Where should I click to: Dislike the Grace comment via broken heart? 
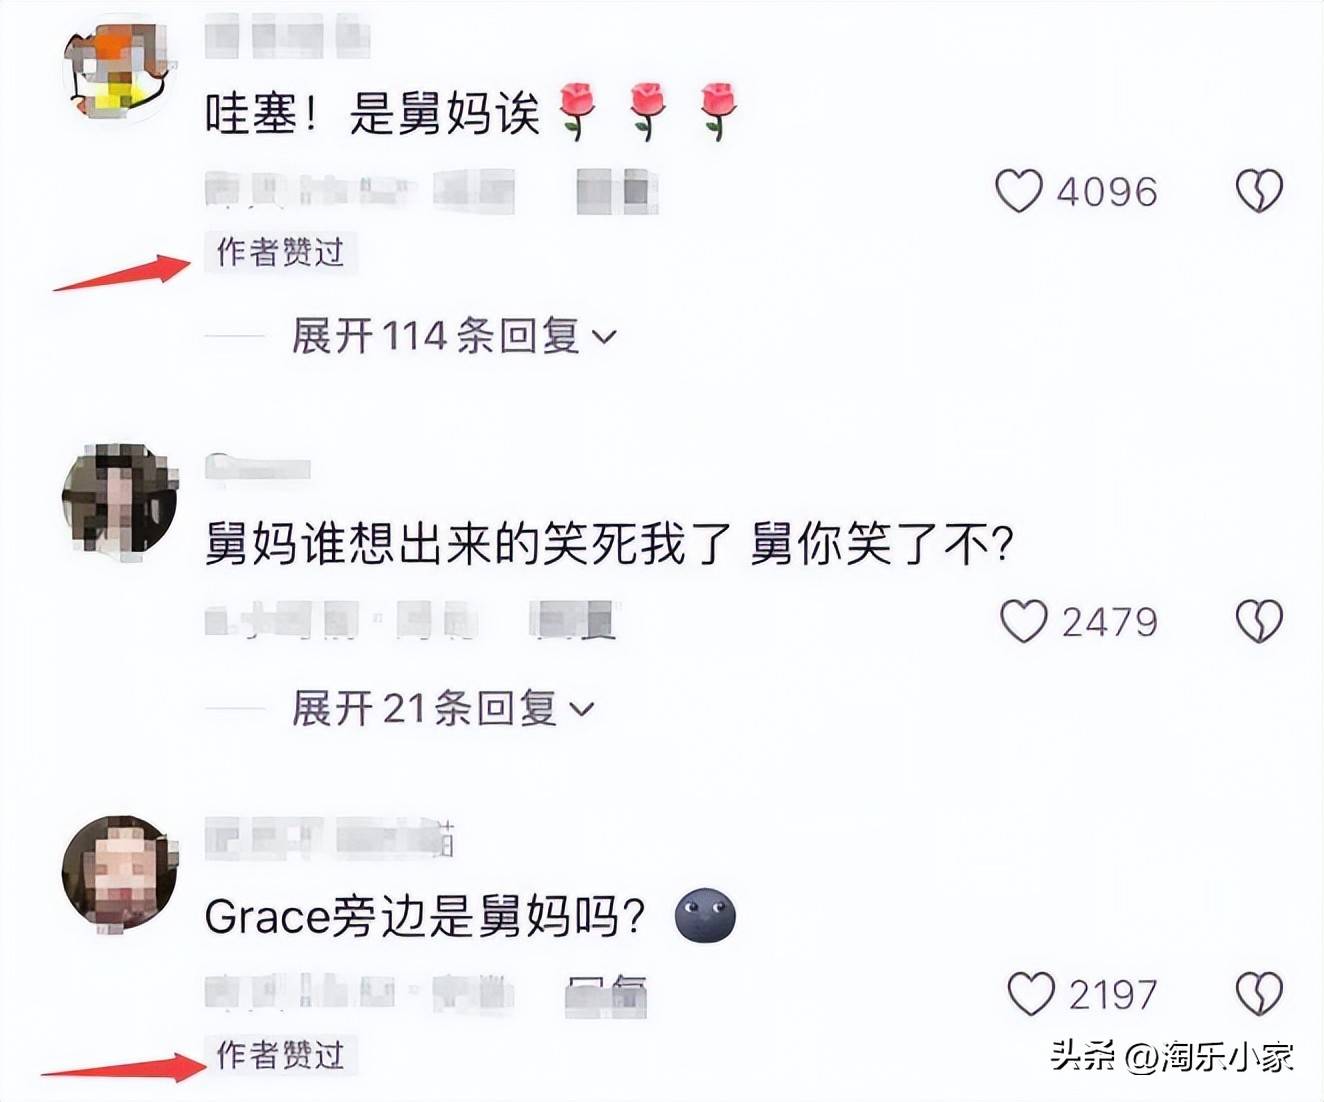tap(1259, 994)
